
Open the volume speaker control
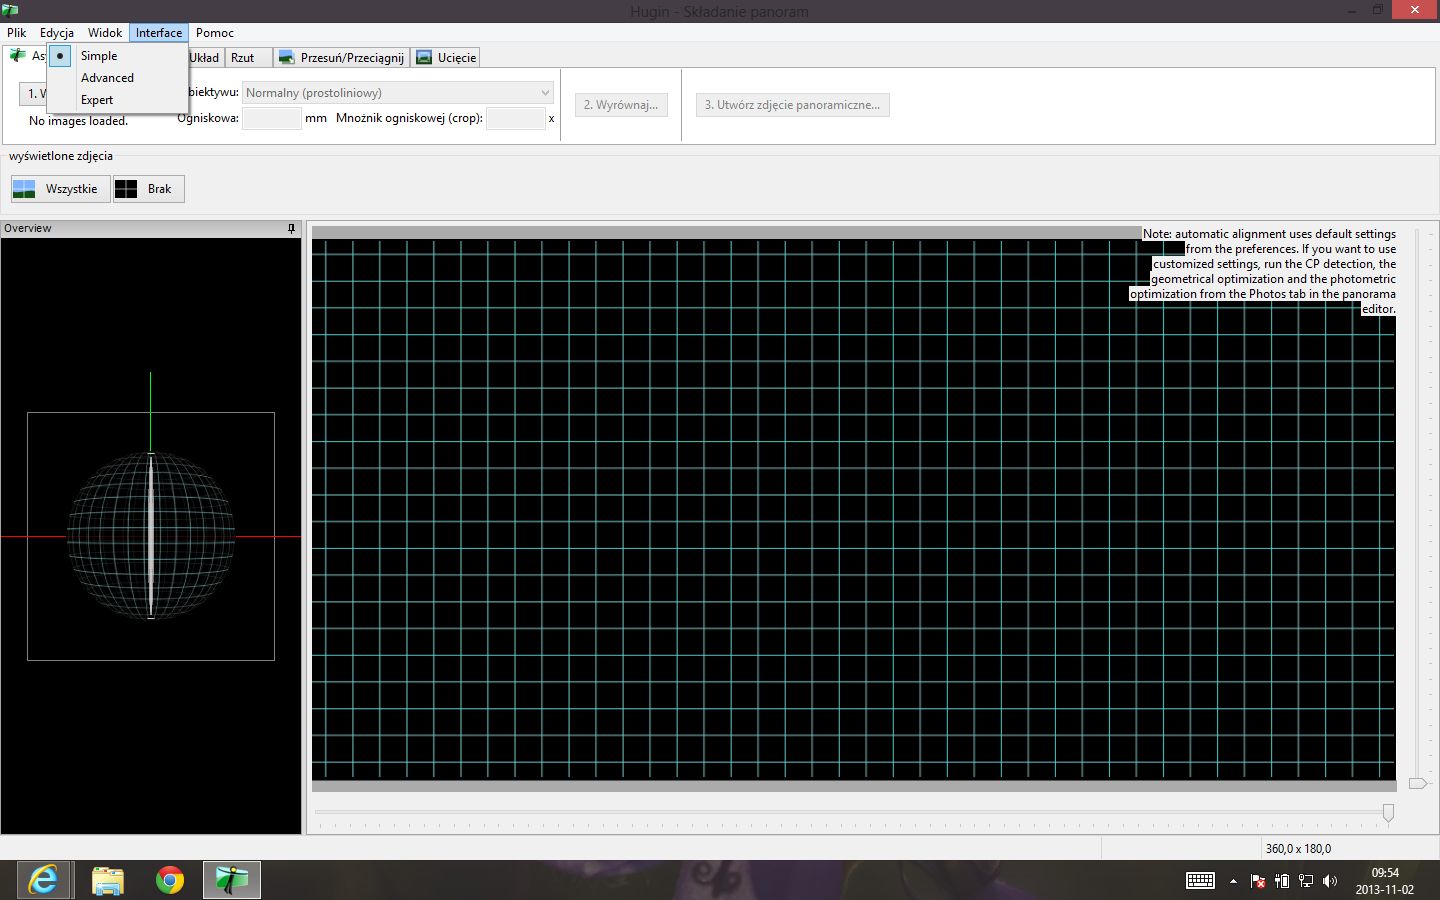coord(1330,881)
